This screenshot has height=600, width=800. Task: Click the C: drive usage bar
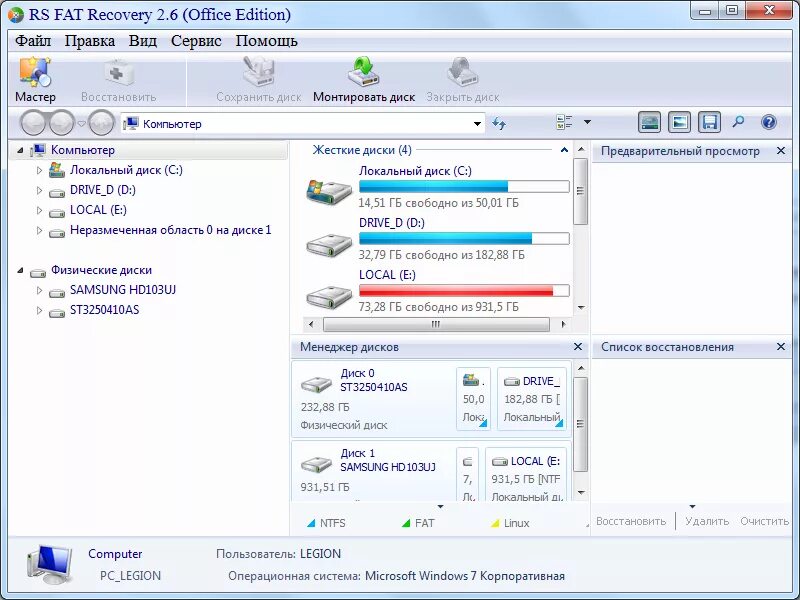[464, 186]
